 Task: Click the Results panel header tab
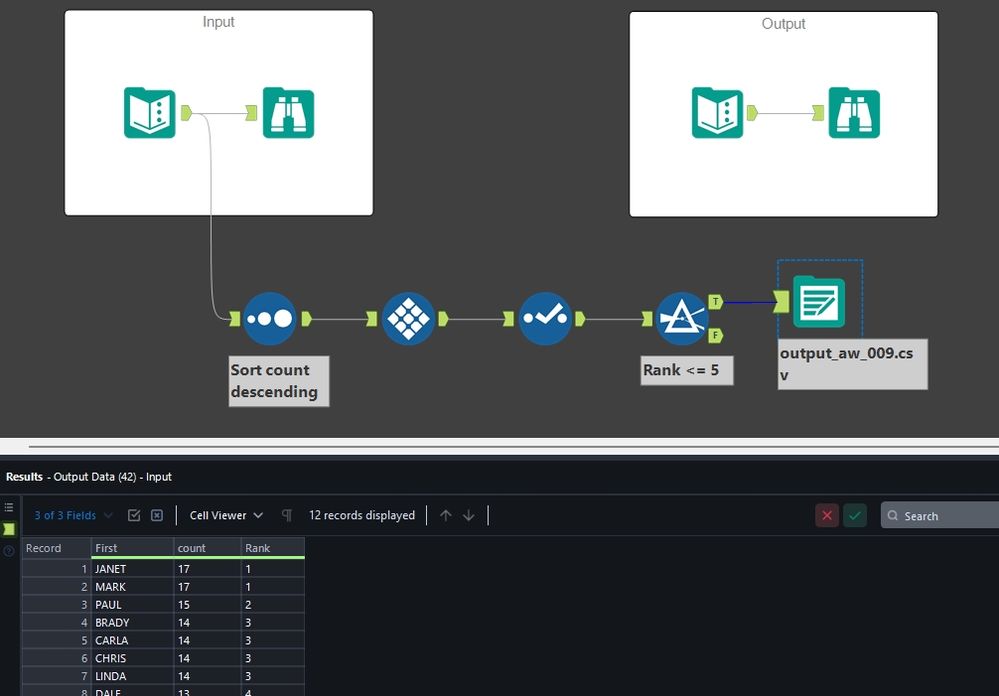(23, 477)
